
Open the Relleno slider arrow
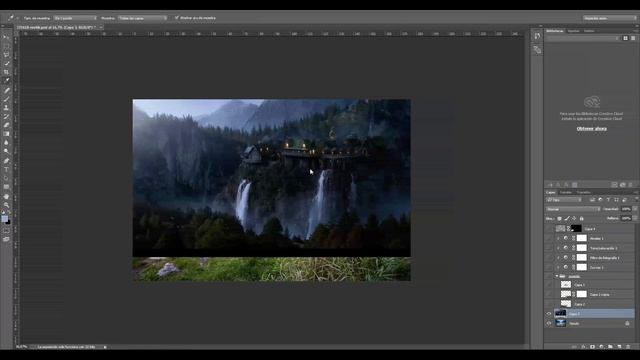pos(635,218)
